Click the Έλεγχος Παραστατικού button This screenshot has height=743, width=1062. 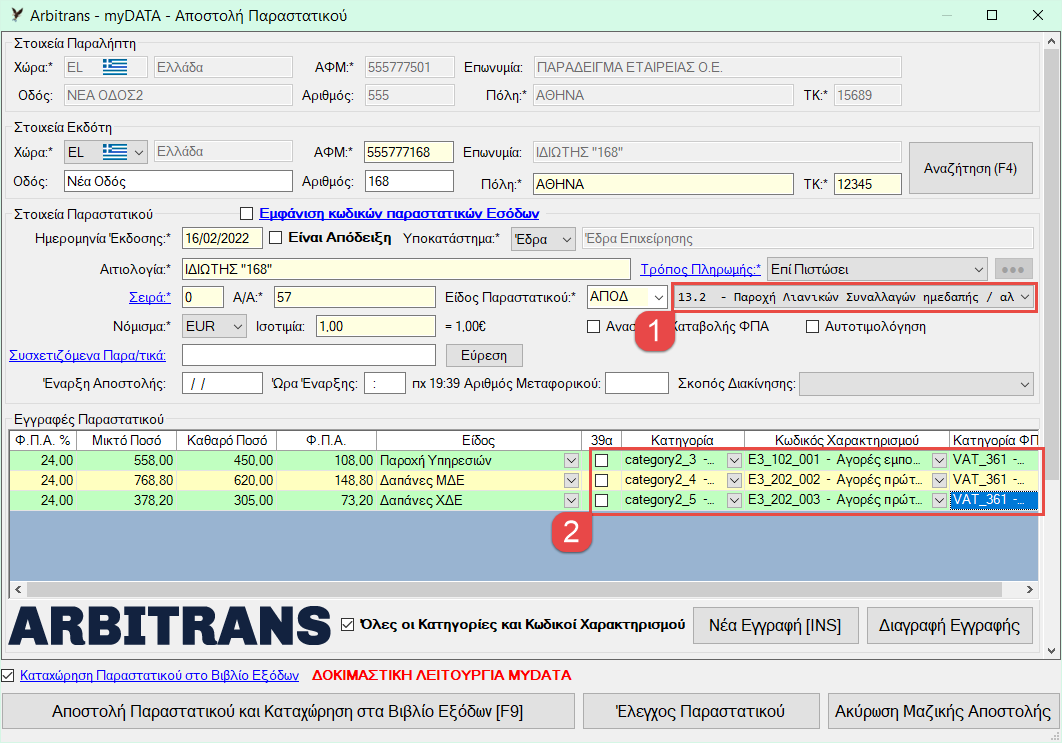701,711
